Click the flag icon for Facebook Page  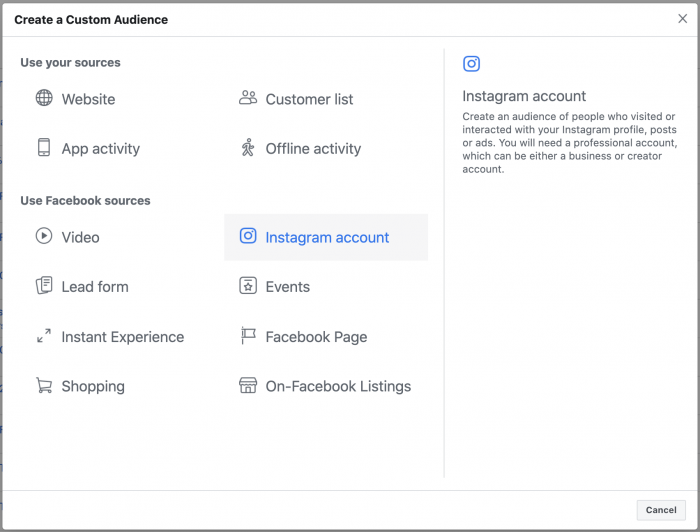[x=248, y=337]
